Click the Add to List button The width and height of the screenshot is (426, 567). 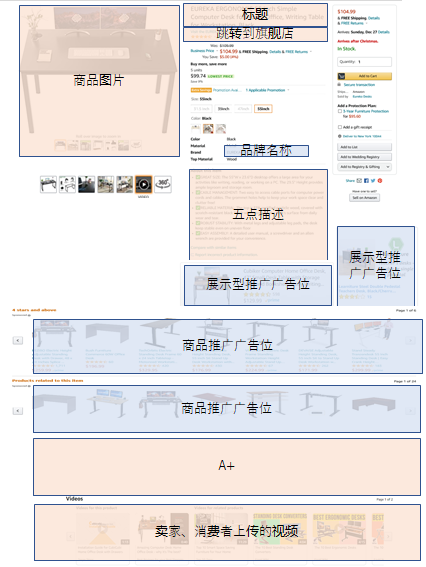[x=365, y=147]
